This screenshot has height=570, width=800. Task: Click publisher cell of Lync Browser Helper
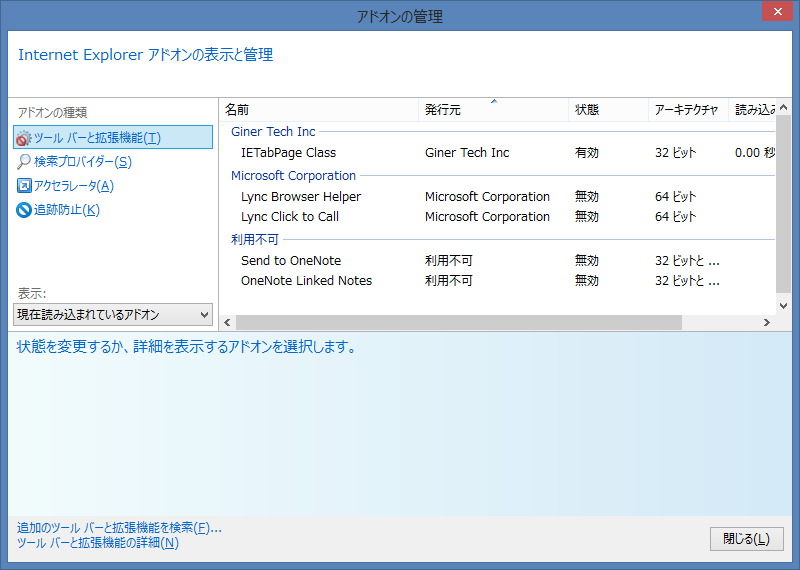pyautogui.click(x=487, y=196)
